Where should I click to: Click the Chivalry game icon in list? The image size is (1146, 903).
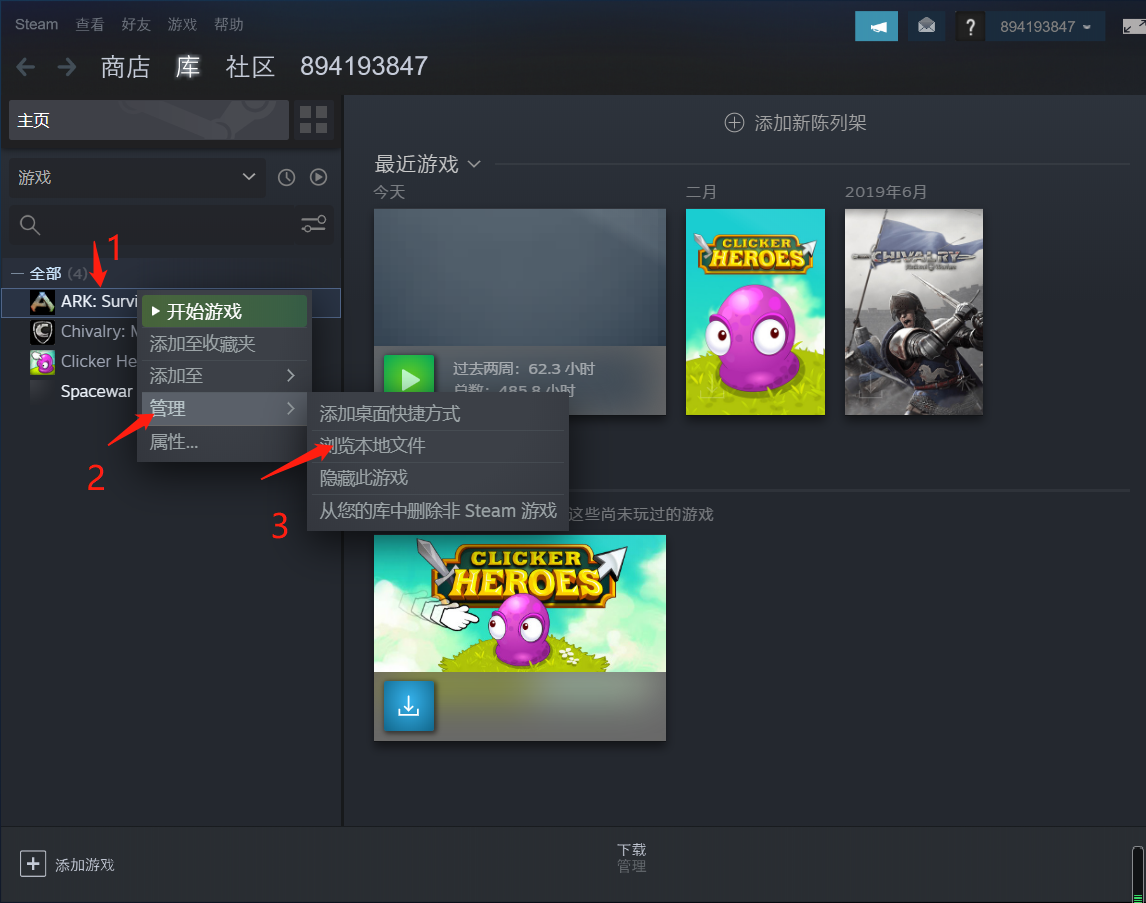pos(42,332)
